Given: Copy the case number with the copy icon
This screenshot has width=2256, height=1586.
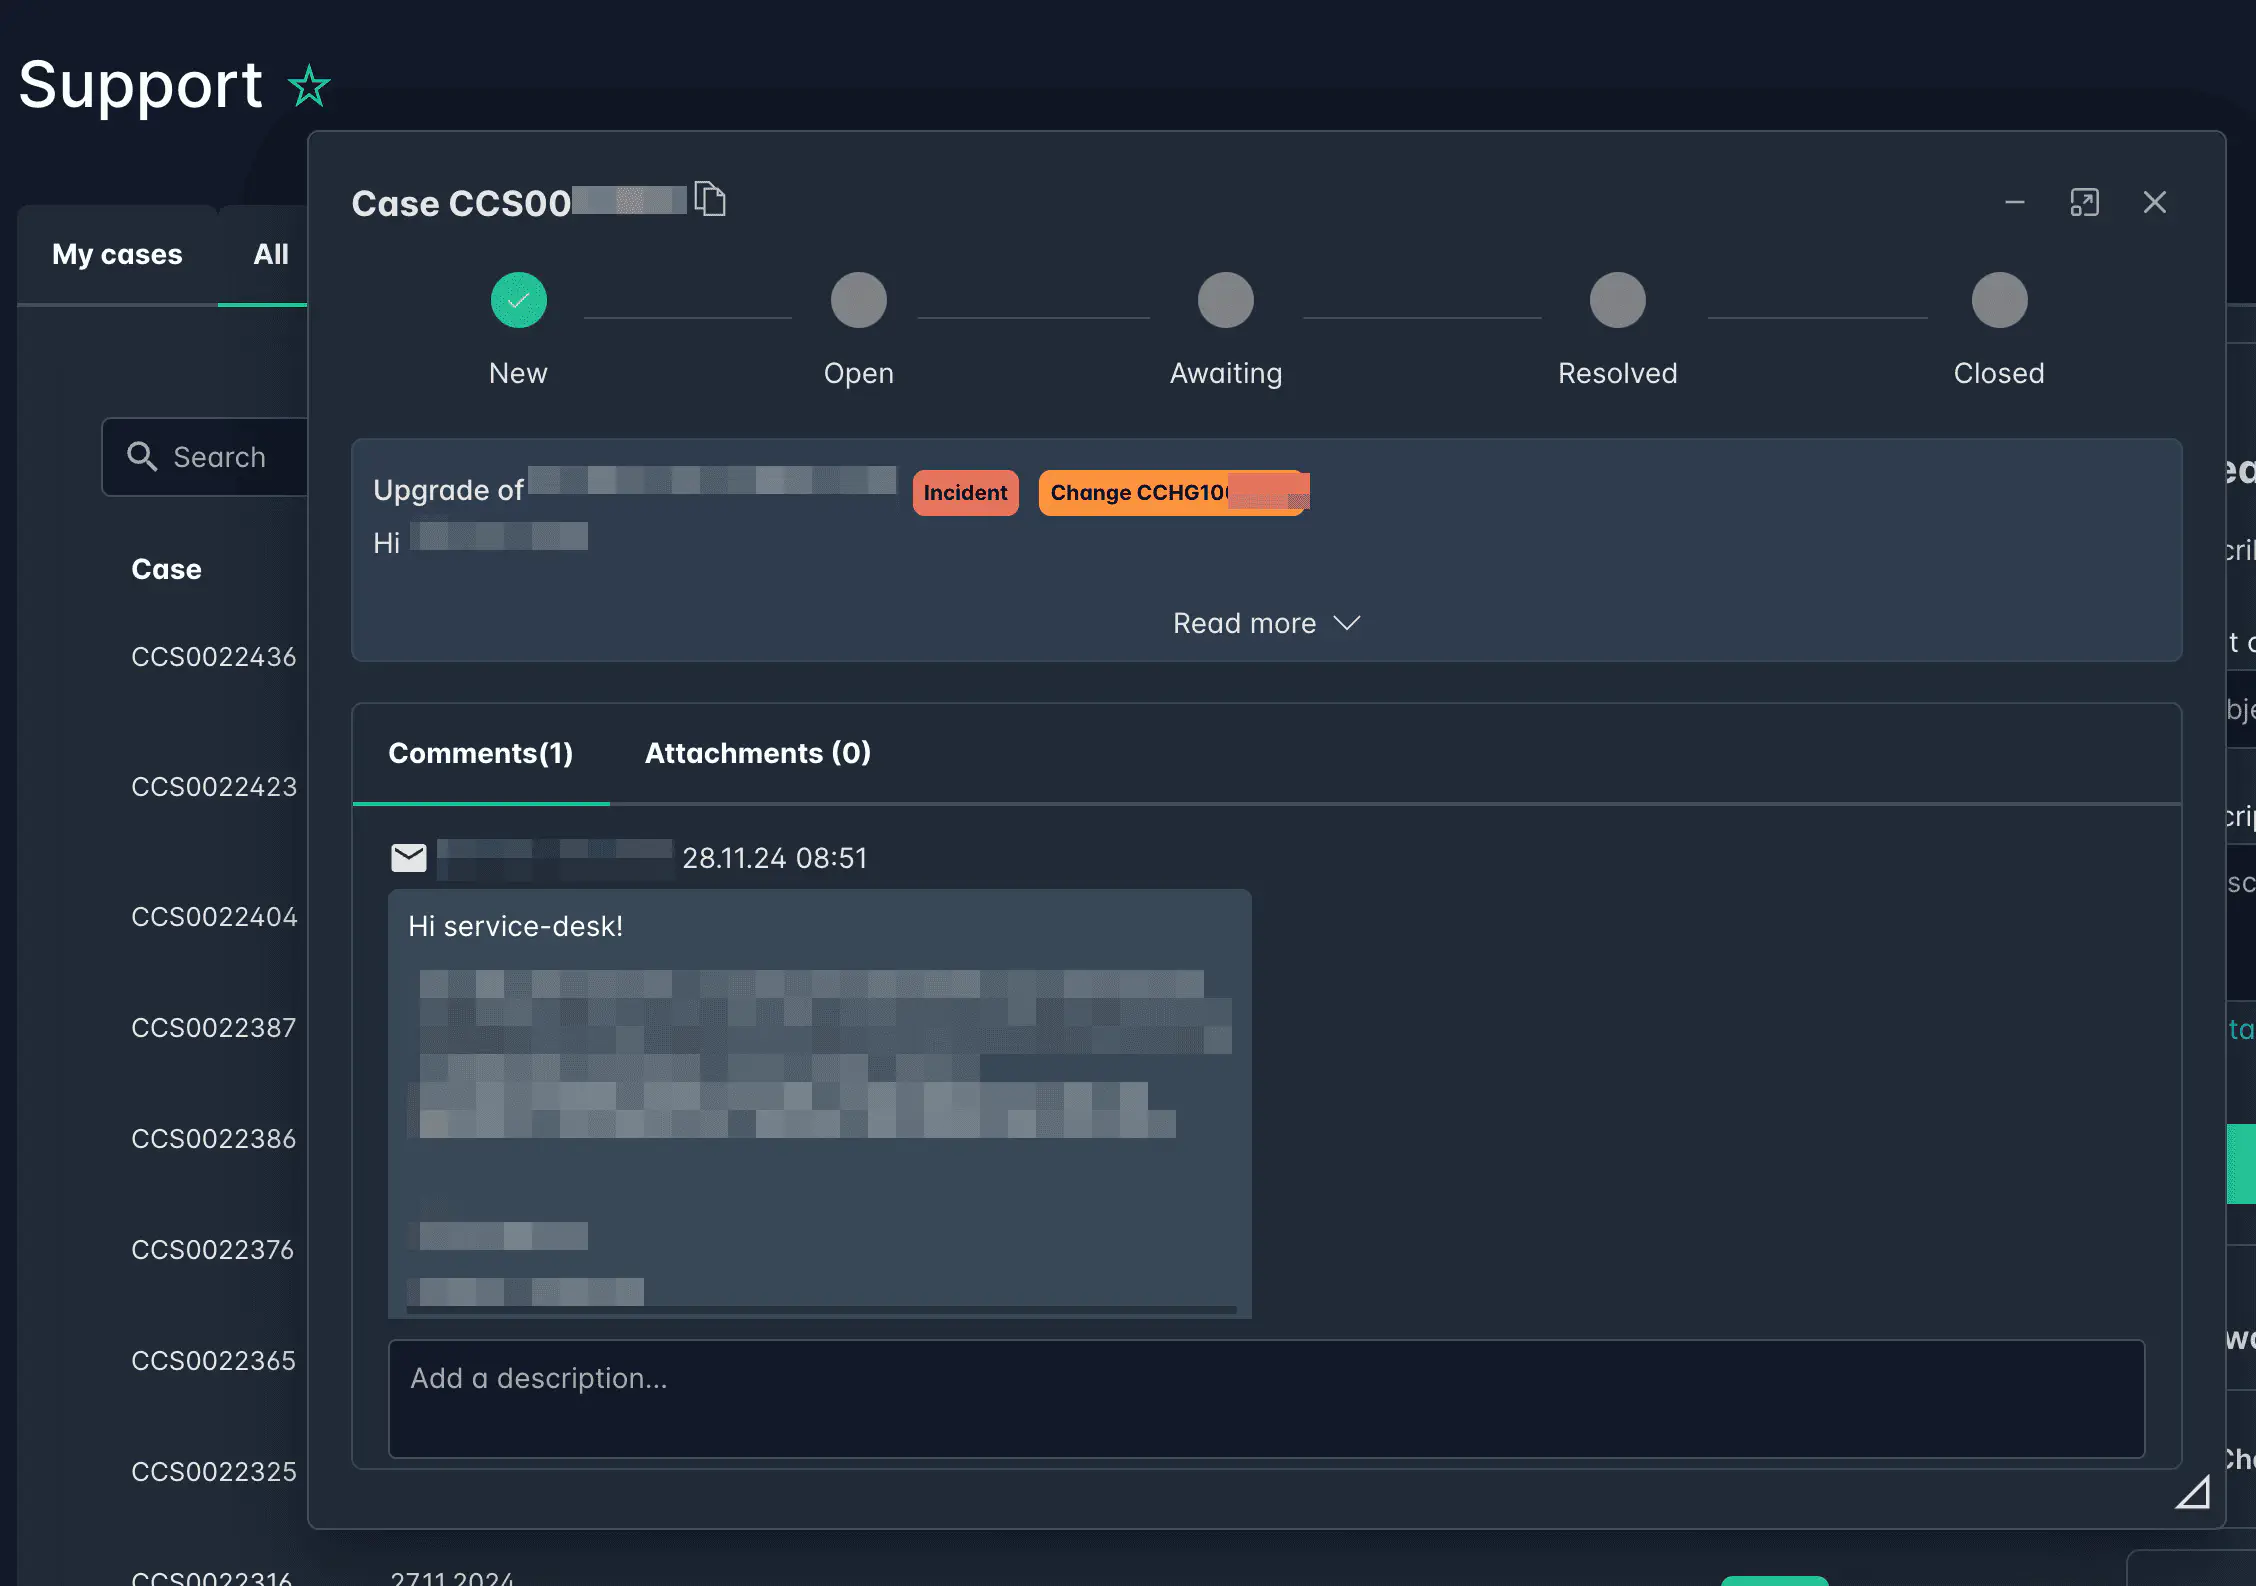Looking at the screenshot, I should click(x=710, y=199).
